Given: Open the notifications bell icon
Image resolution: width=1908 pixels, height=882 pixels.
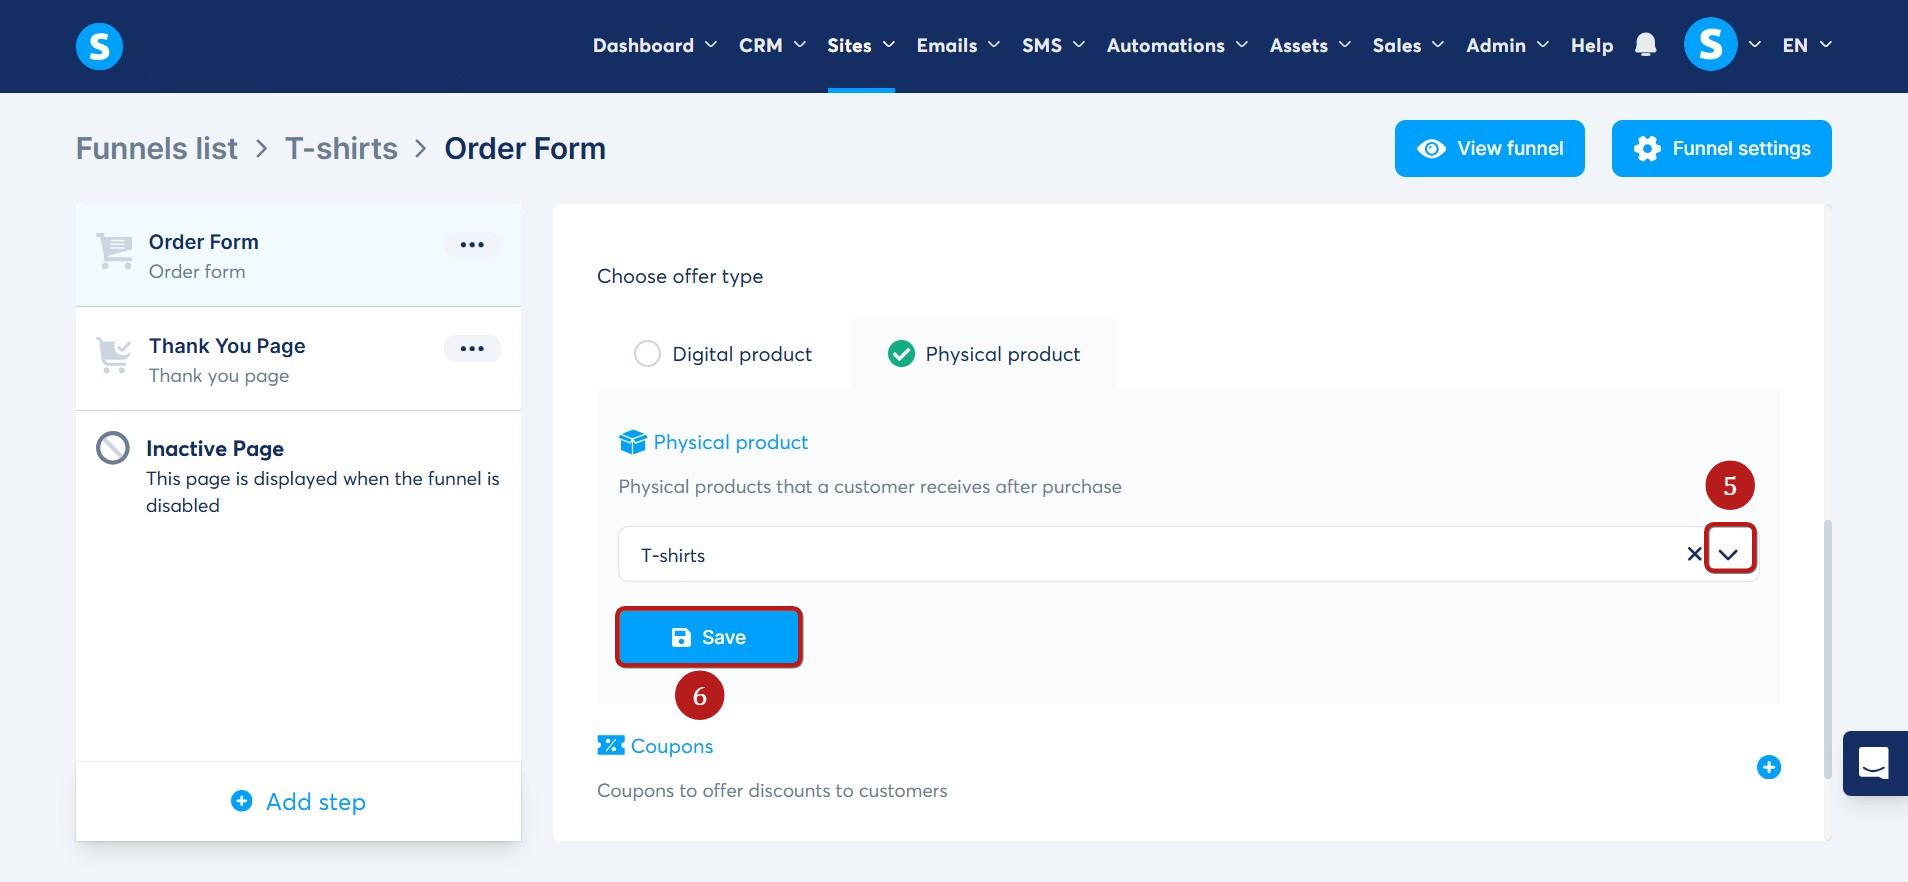Looking at the screenshot, I should coord(1645,45).
